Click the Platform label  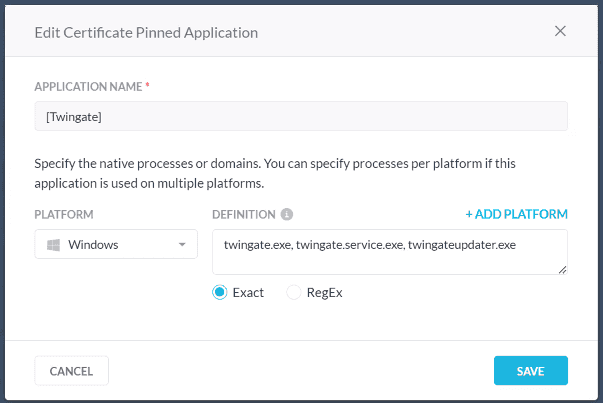63,215
